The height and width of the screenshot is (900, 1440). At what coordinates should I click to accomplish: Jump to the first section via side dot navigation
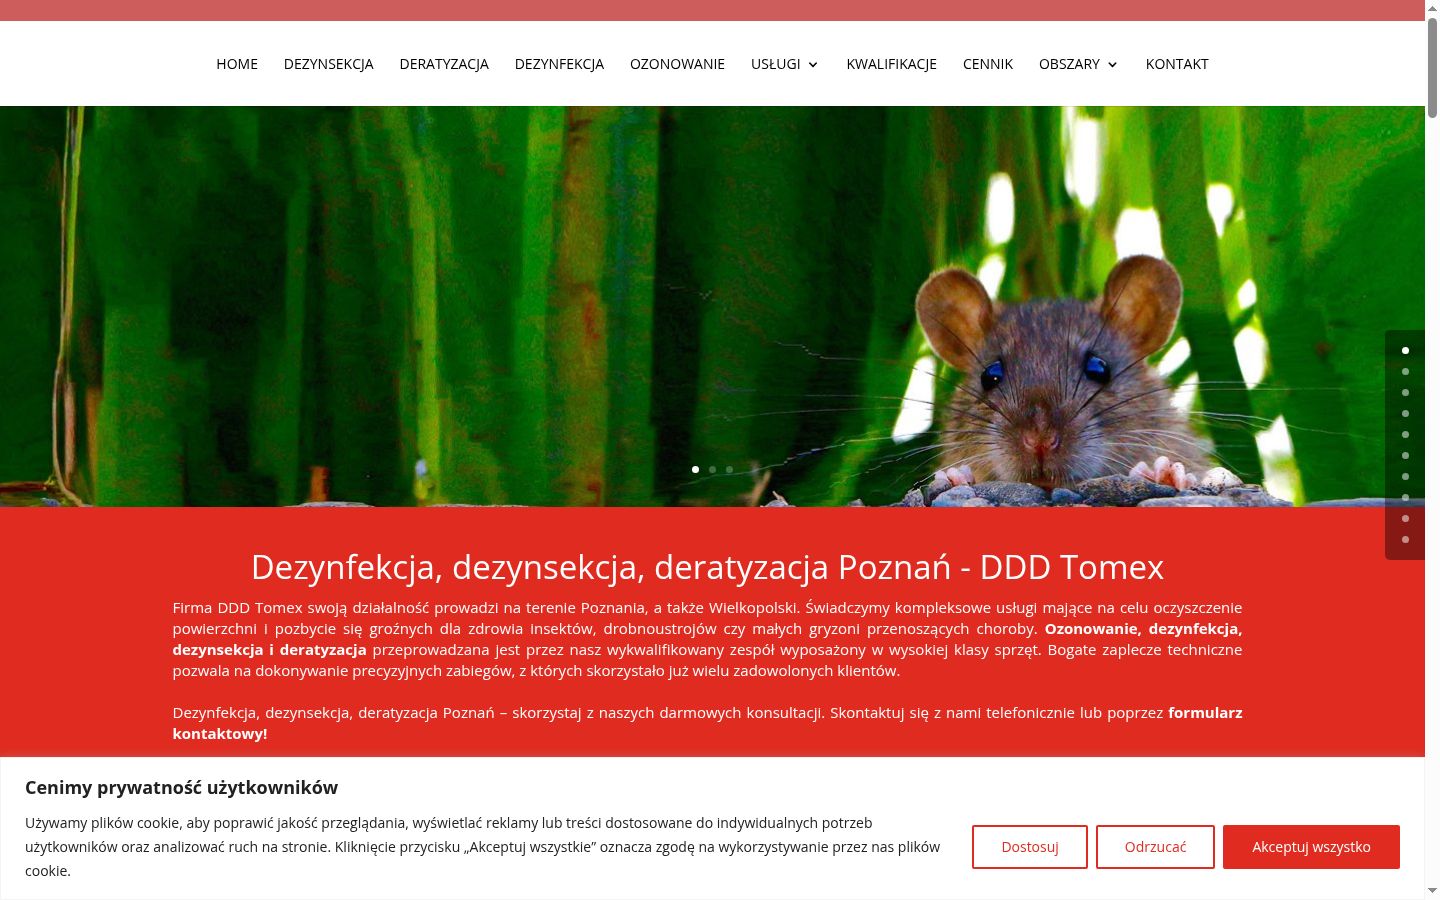click(x=1405, y=350)
